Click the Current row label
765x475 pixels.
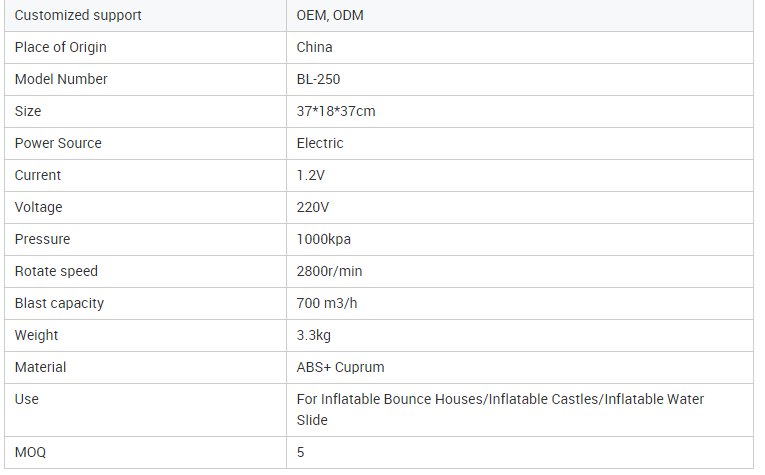point(38,175)
